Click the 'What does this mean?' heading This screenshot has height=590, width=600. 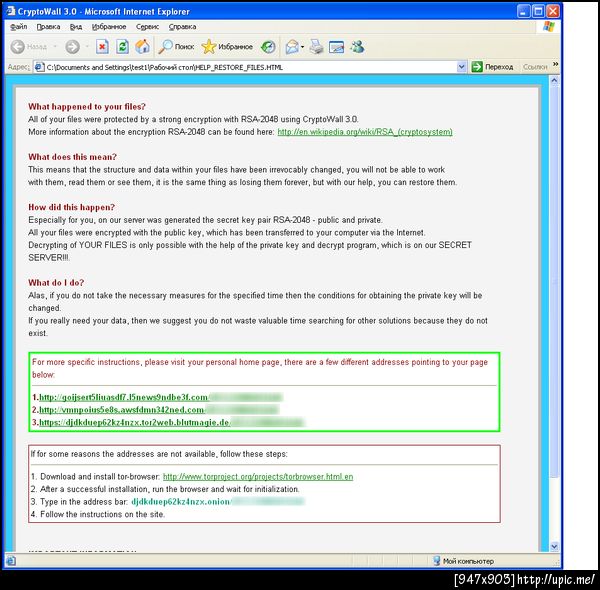click(x=72, y=157)
